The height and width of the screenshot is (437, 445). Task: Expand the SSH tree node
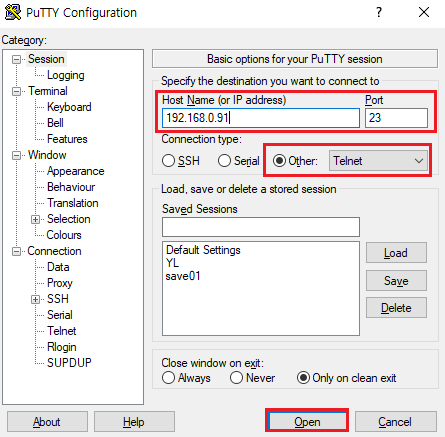pyautogui.click(x=35, y=299)
